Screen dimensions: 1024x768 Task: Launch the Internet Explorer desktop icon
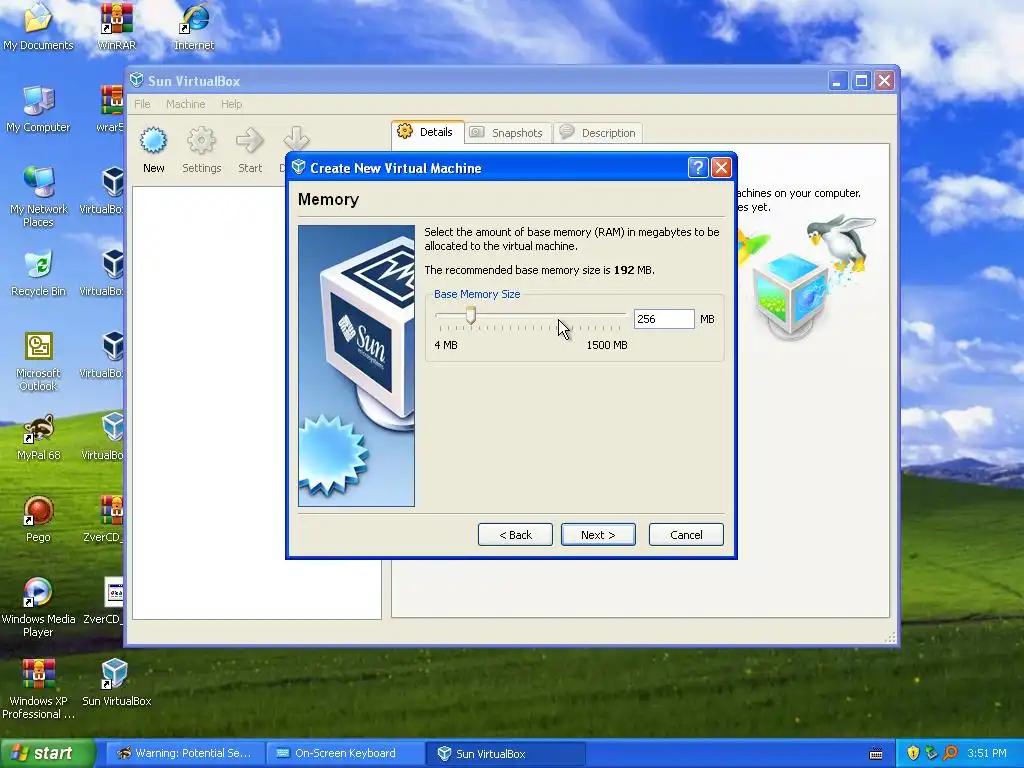(194, 26)
